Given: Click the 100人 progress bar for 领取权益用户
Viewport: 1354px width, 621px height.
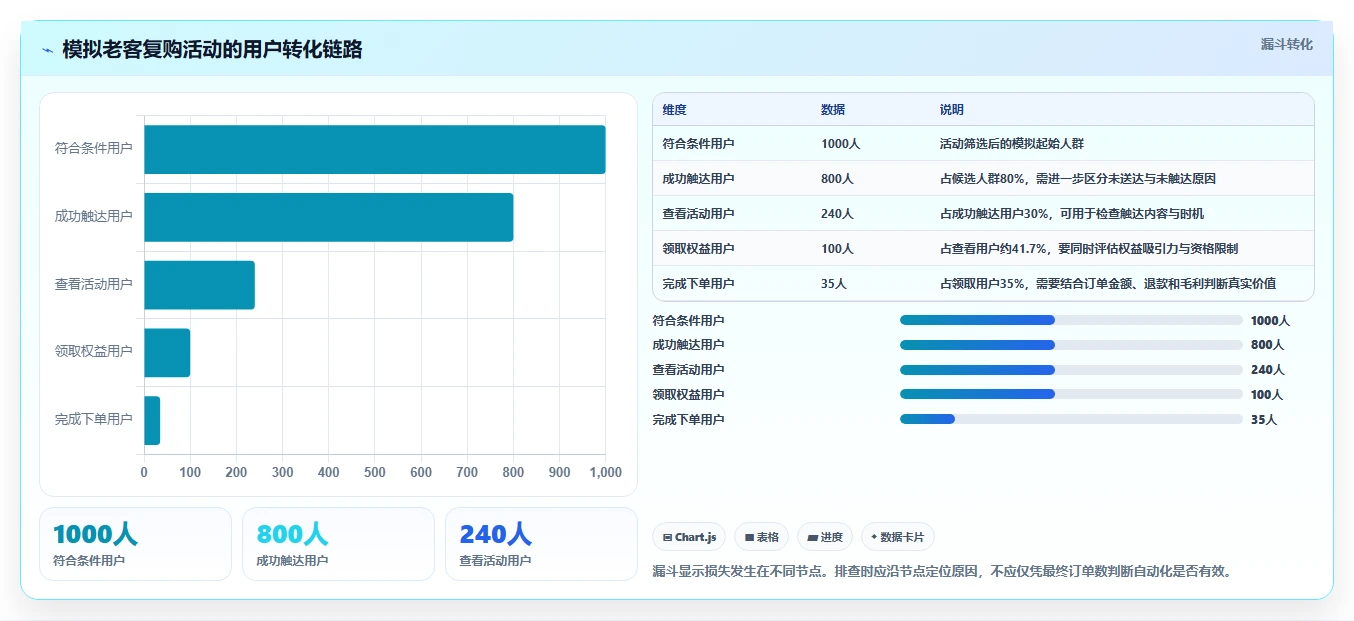Looking at the screenshot, I should click(1071, 395).
